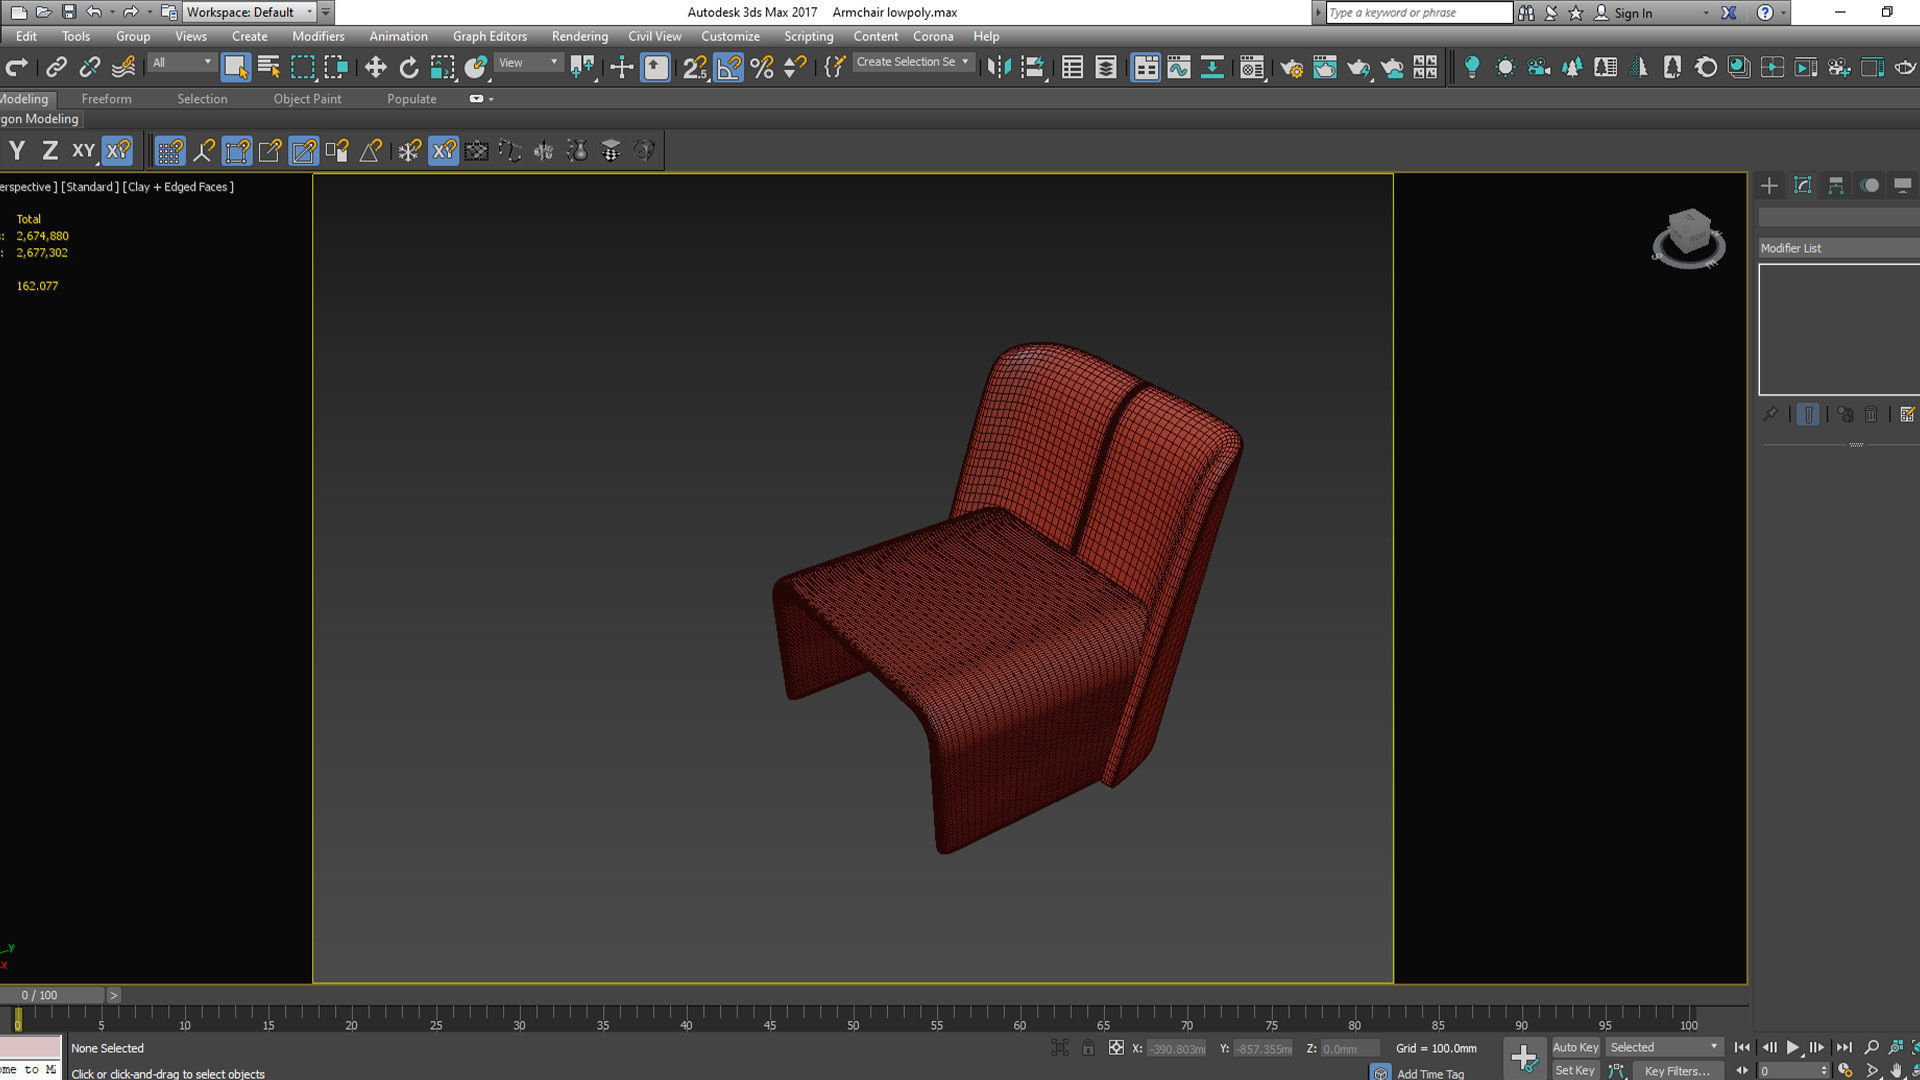Click Render Production teapot icon

pyautogui.click(x=1358, y=67)
